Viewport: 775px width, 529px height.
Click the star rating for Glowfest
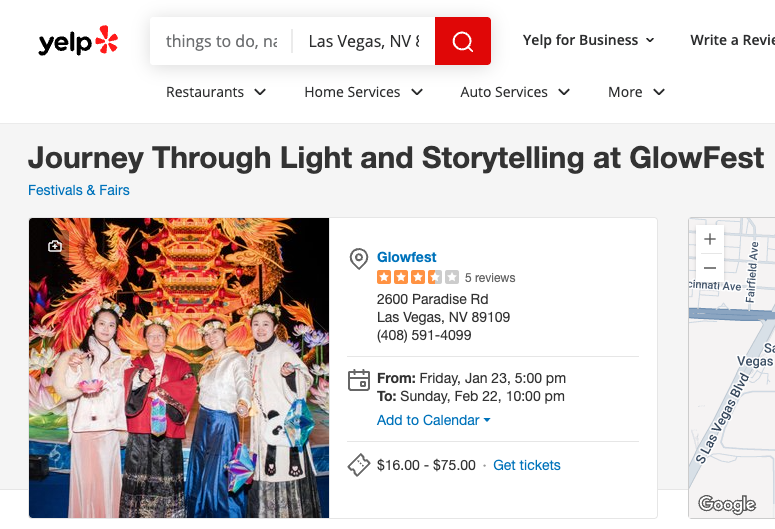pos(417,277)
